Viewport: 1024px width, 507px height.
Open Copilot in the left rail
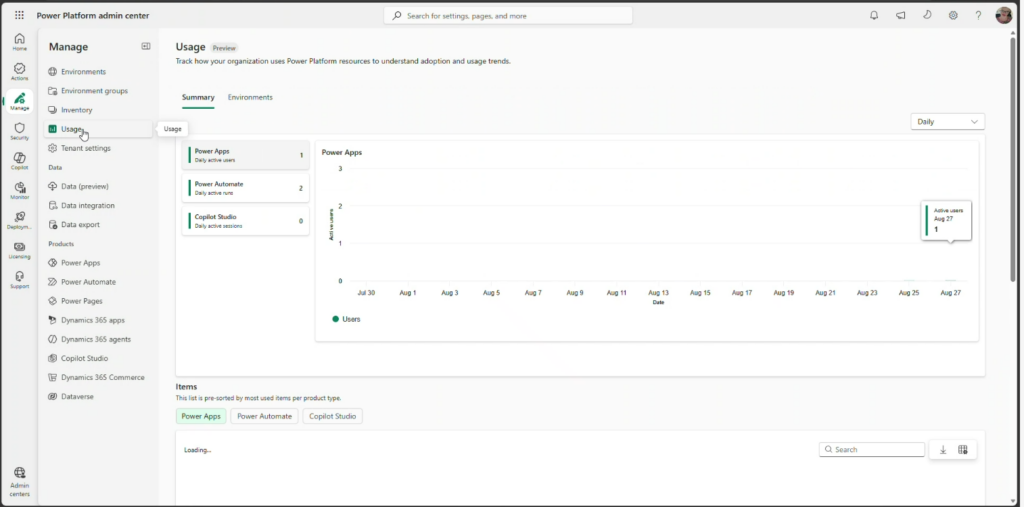pyautogui.click(x=20, y=161)
